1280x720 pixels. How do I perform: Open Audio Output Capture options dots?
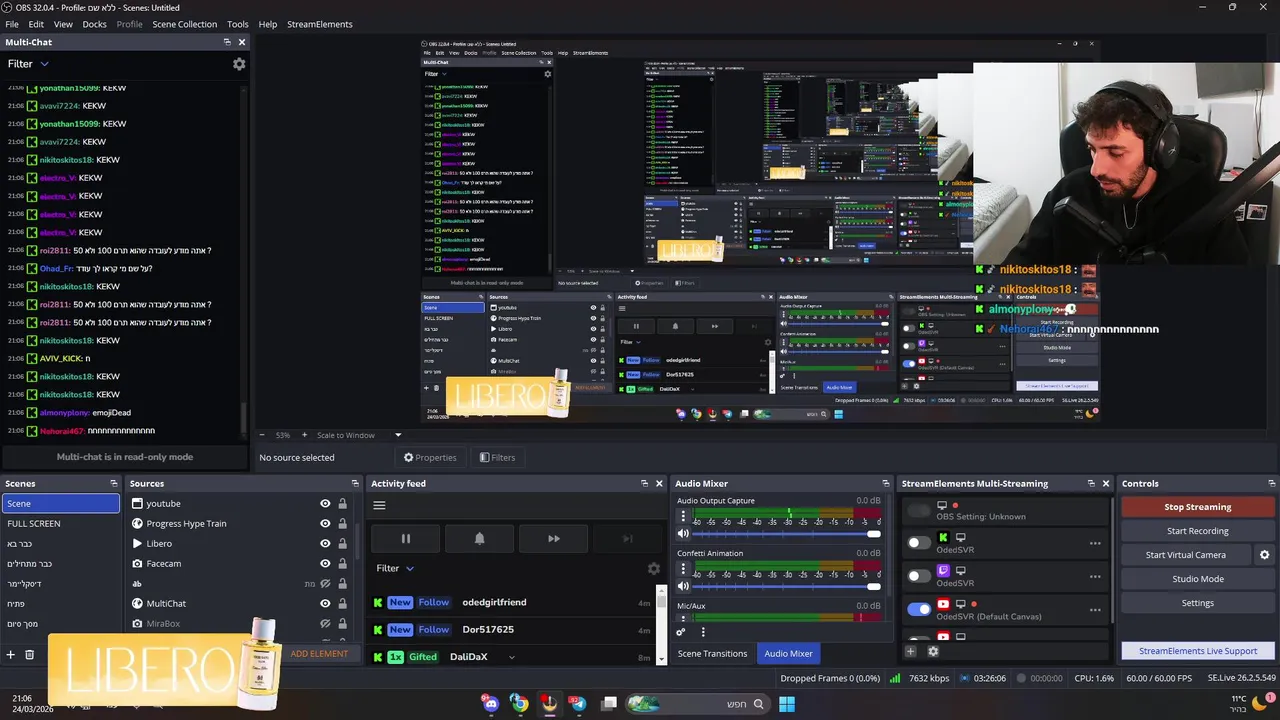pyautogui.click(x=684, y=517)
